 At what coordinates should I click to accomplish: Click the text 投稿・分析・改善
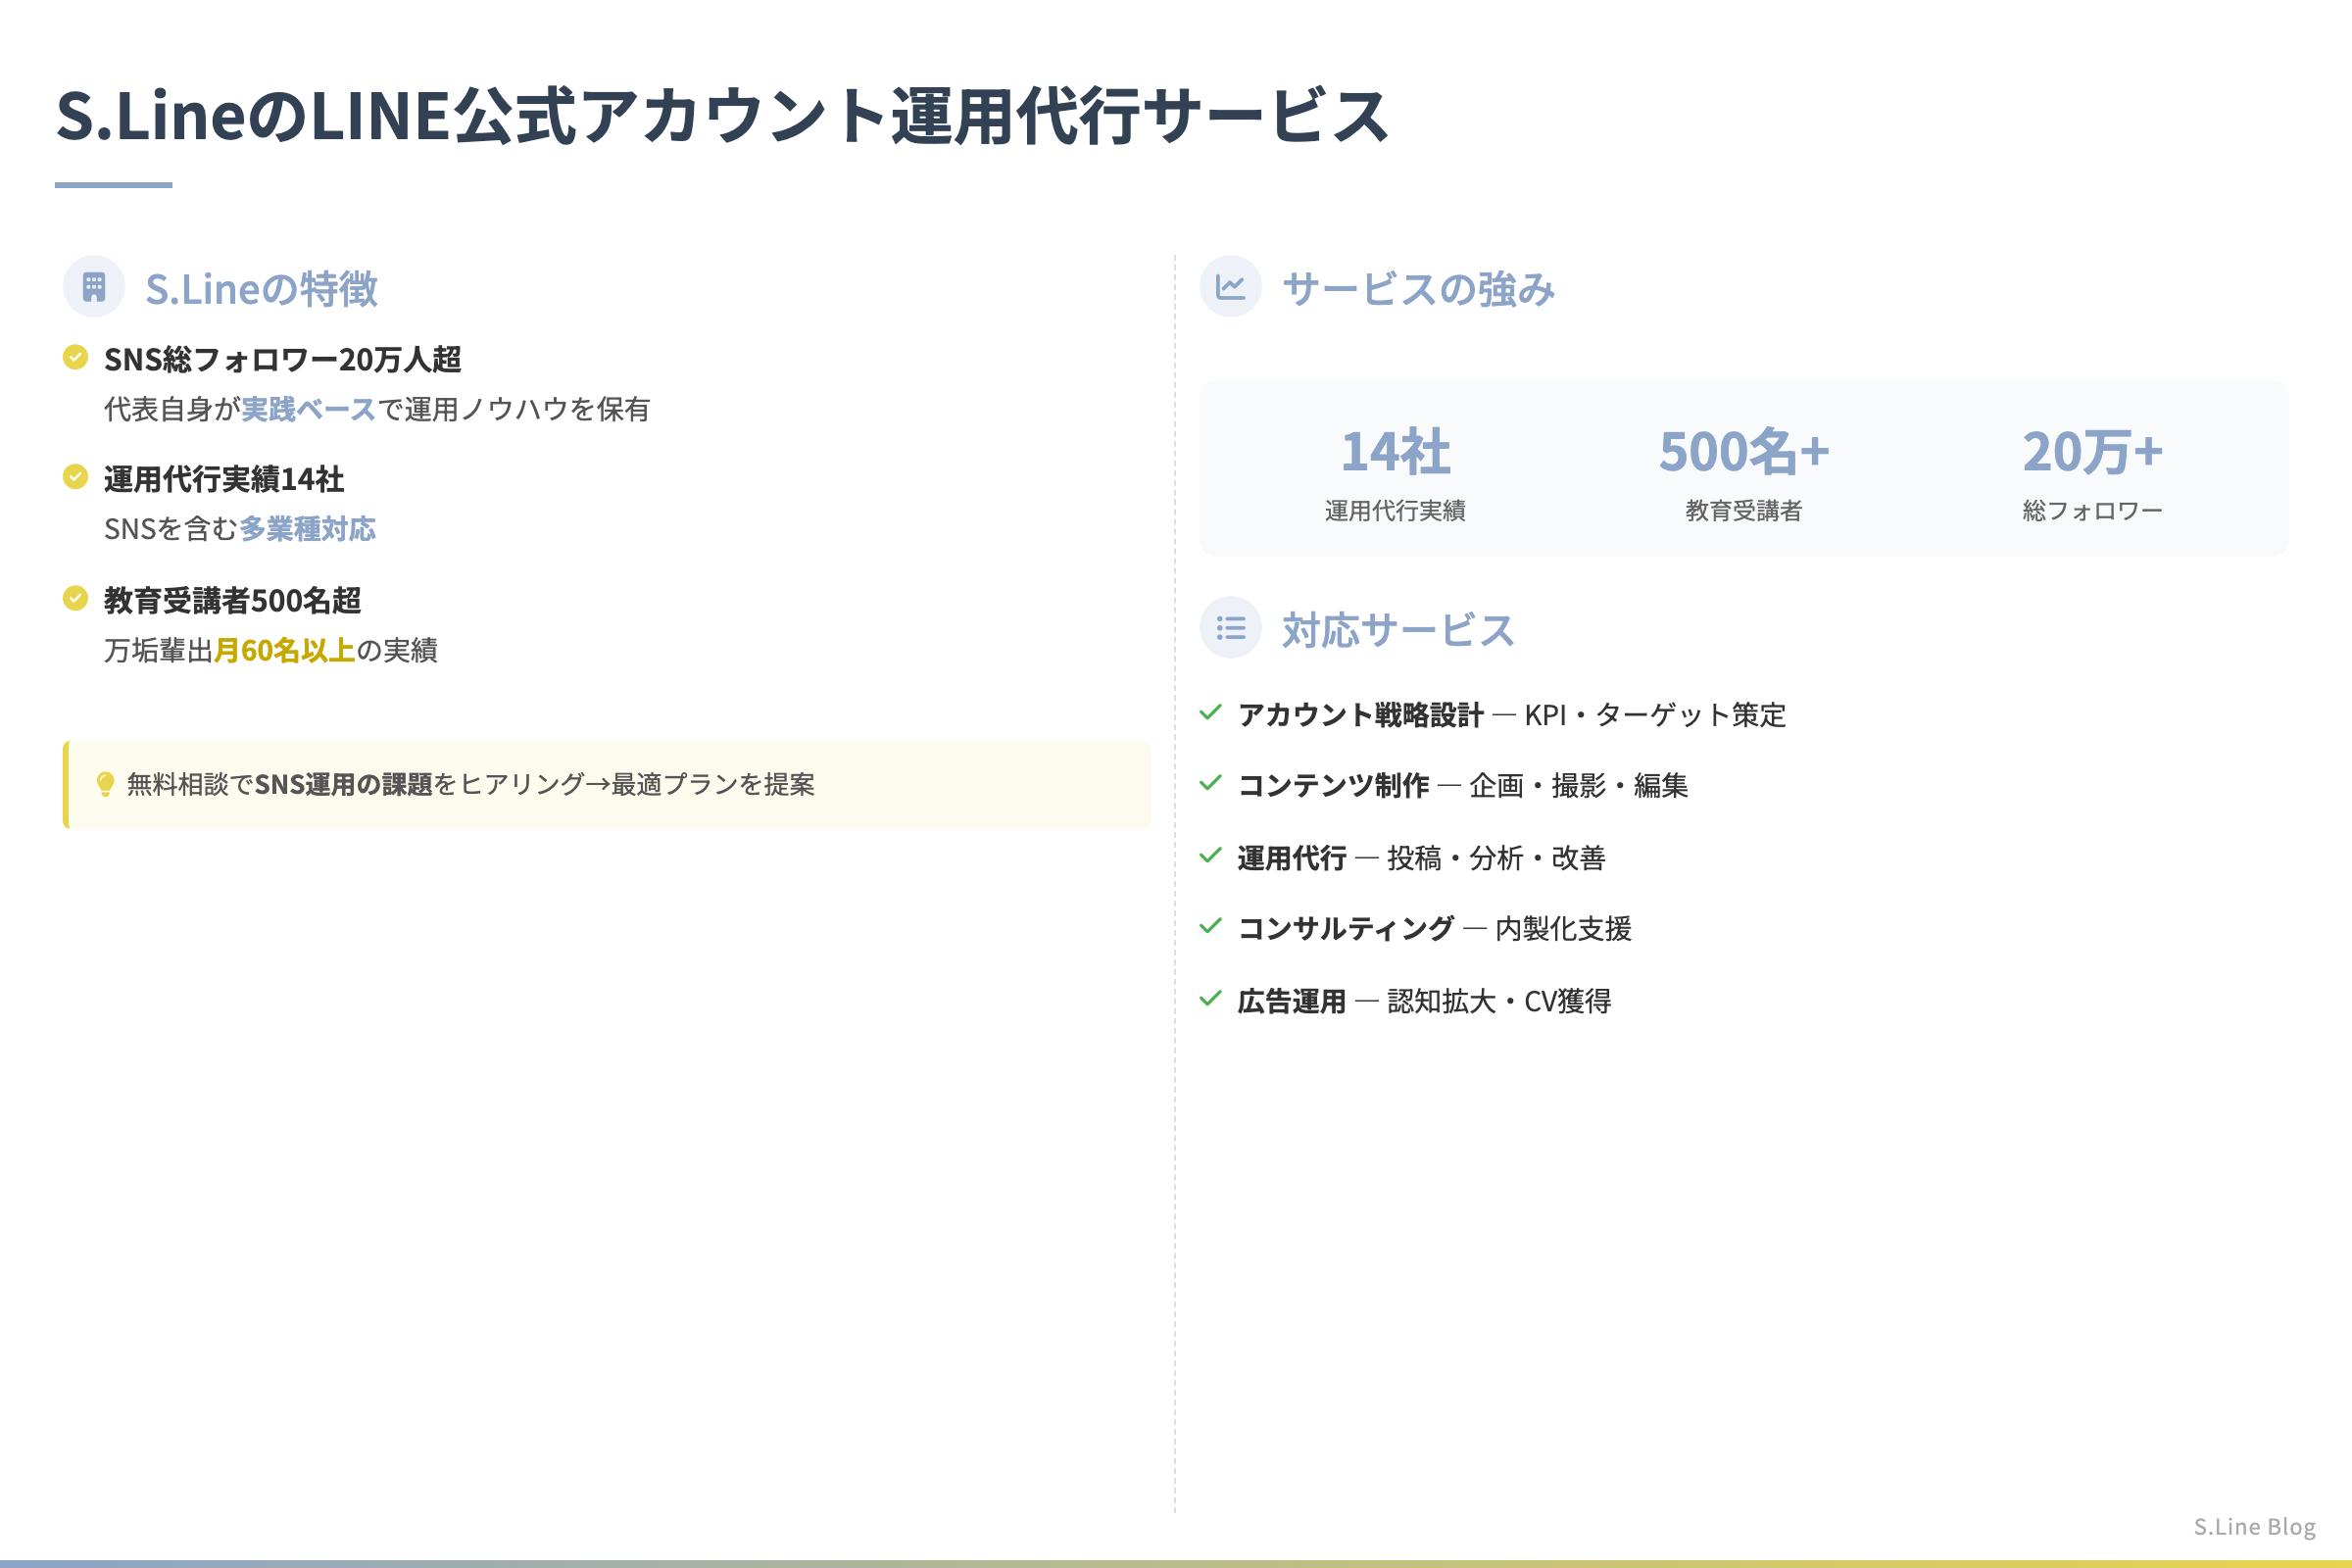tap(1496, 857)
